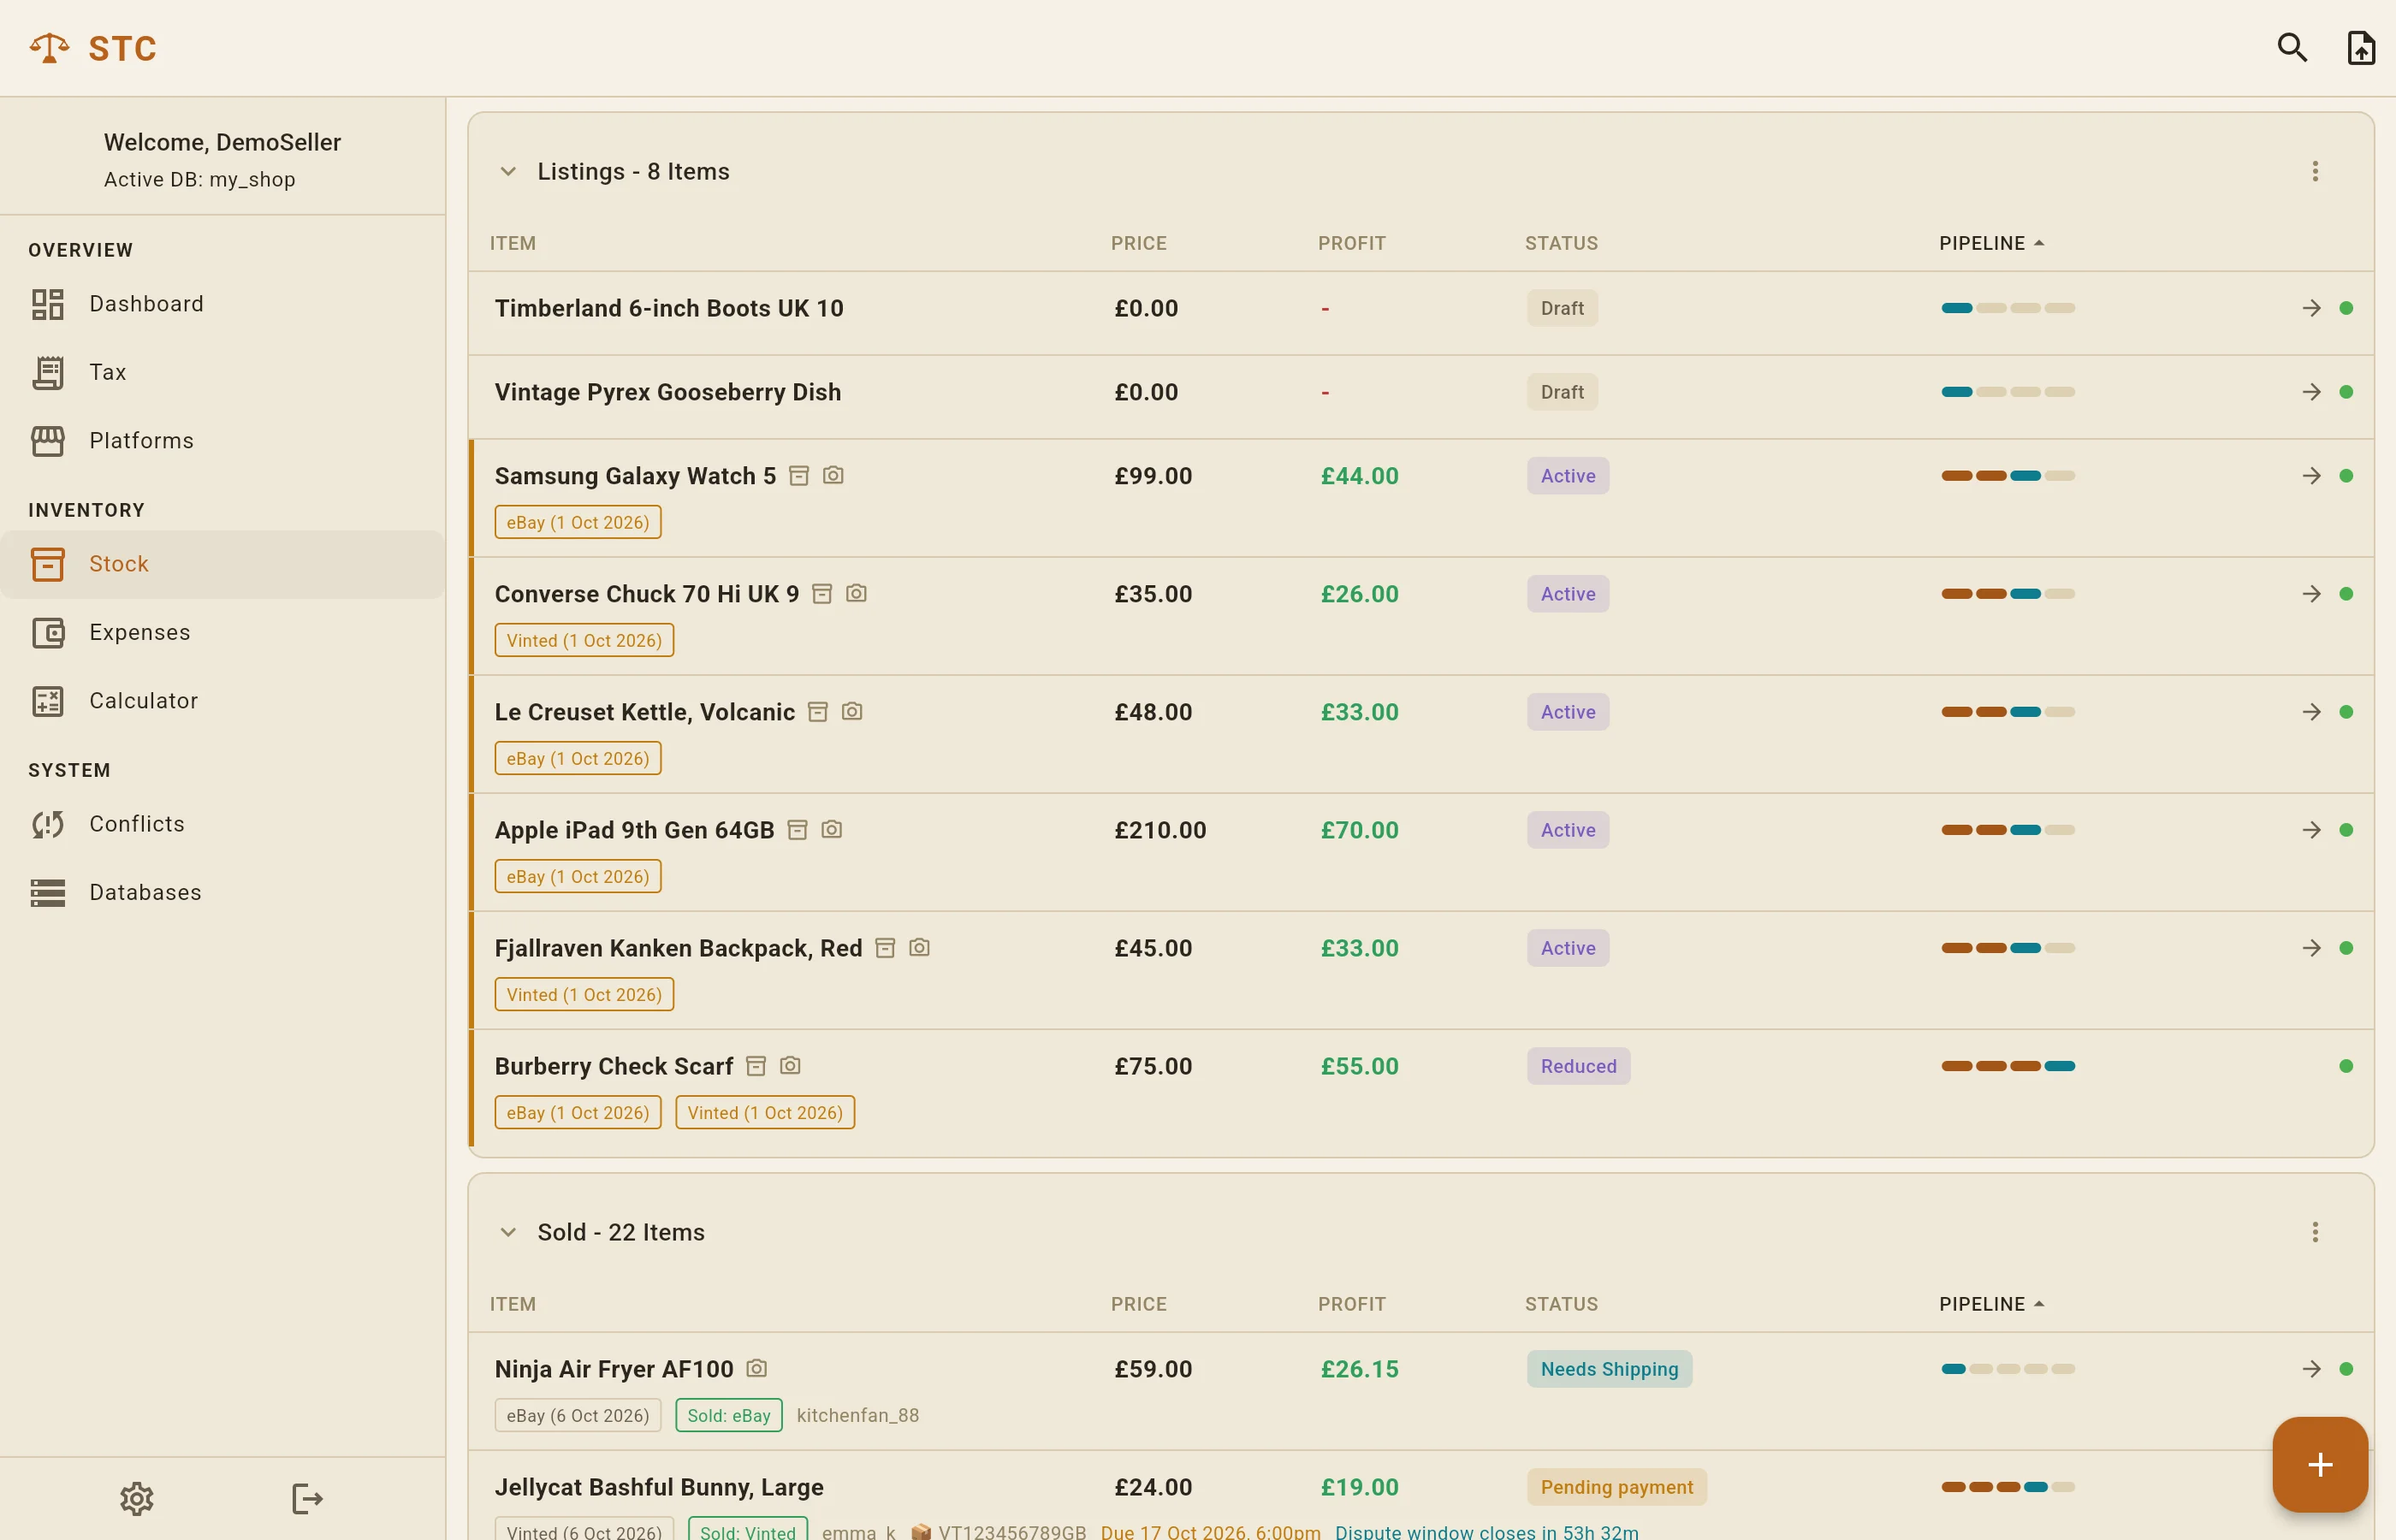Click camera icon beside Samsung Galaxy Watch 5
The height and width of the screenshot is (1540, 2396).
(833, 475)
